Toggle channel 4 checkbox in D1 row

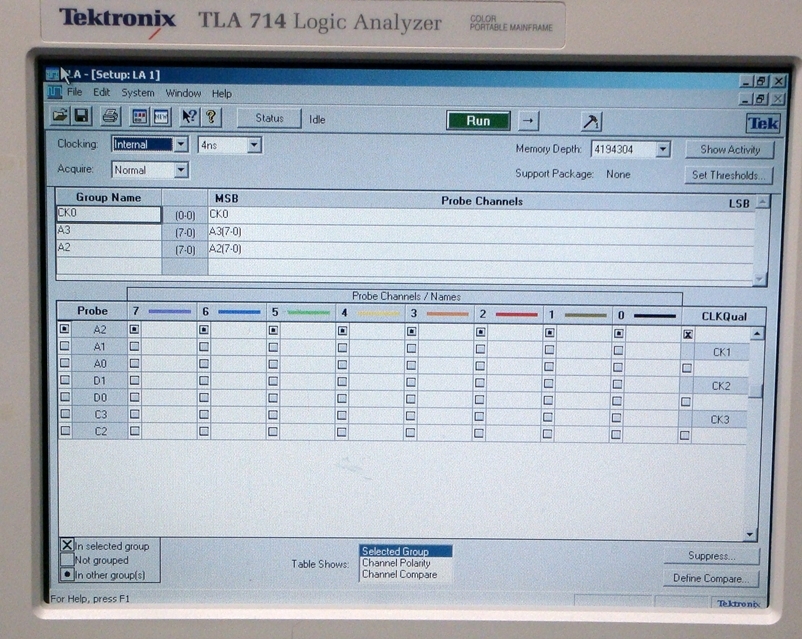[x=342, y=382]
